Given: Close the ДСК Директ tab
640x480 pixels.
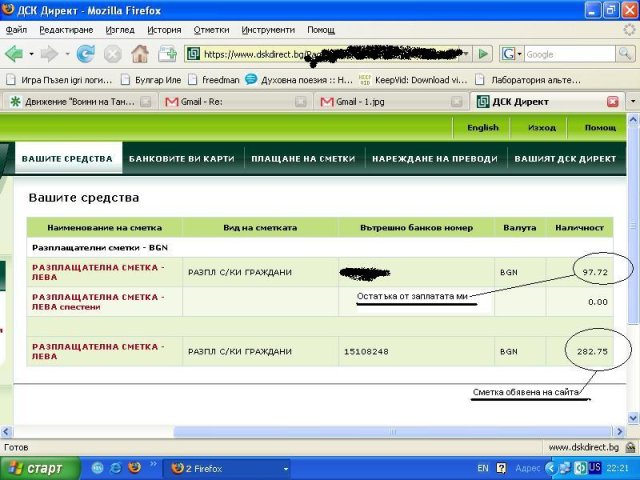Looking at the screenshot, I should pyautogui.click(x=613, y=102).
